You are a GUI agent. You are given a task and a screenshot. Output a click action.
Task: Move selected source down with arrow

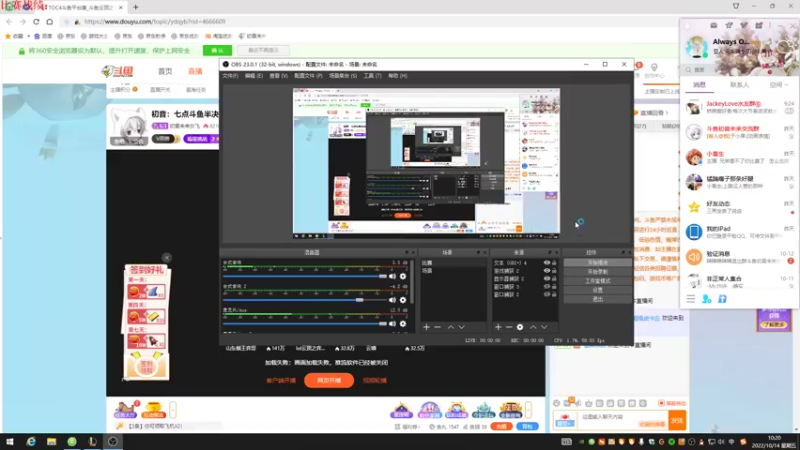[544, 327]
